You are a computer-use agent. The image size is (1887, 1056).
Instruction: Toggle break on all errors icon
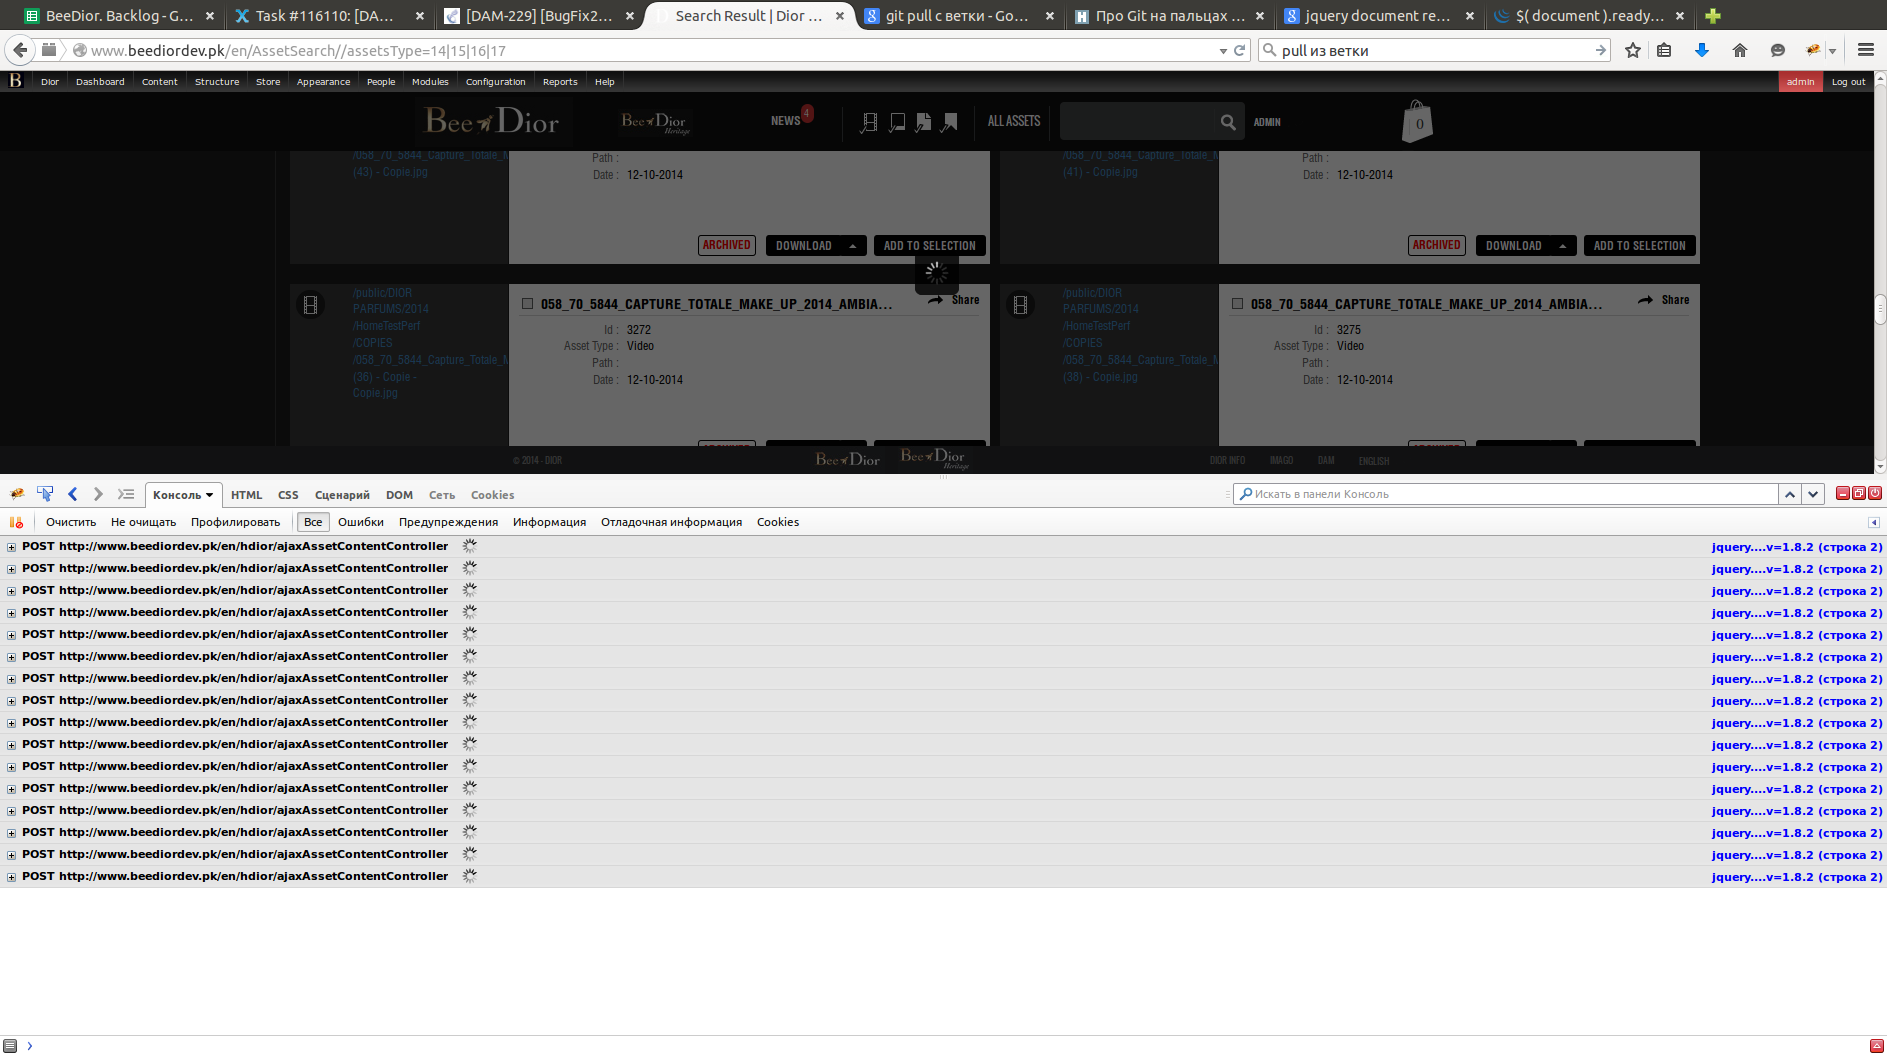(16, 522)
